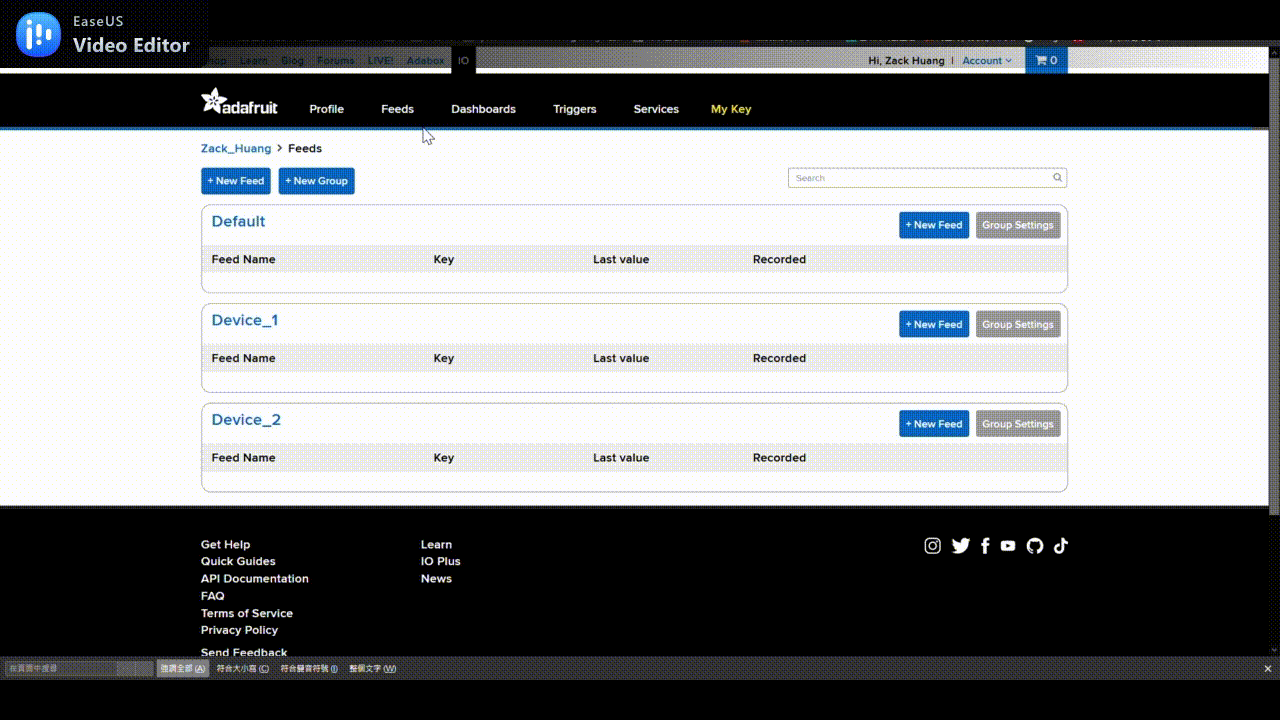Open the Learn link in top bar
The height and width of the screenshot is (720, 1280).
click(x=254, y=61)
